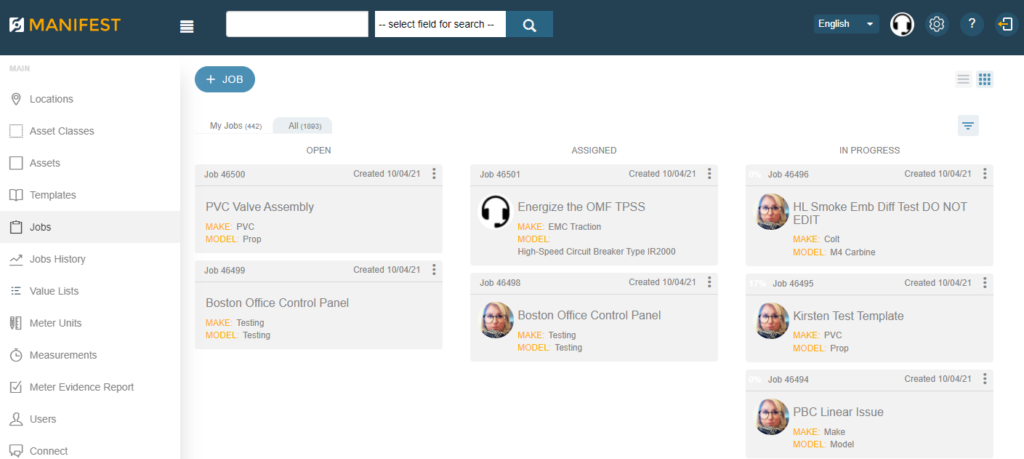
Task: Open options menu for Job 46500
Action: tap(434, 174)
